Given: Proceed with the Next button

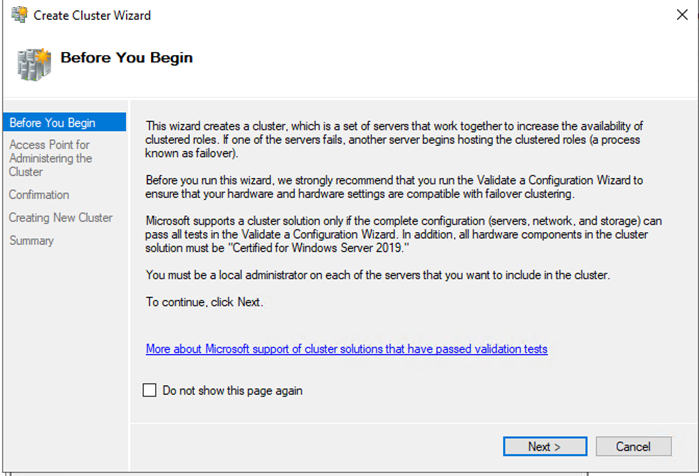Looking at the screenshot, I should [x=545, y=446].
